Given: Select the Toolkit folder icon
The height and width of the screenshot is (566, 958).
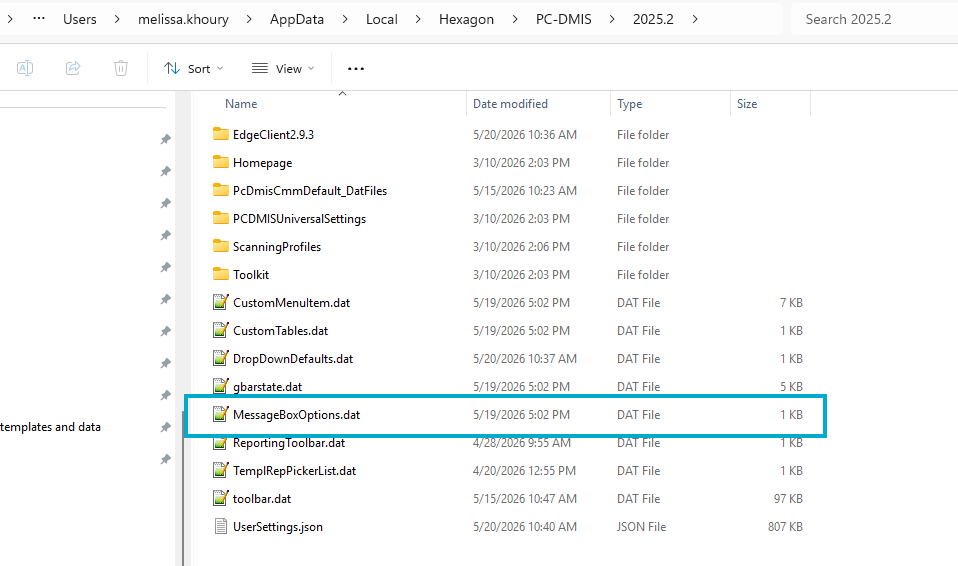Looking at the screenshot, I should pos(221,274).
